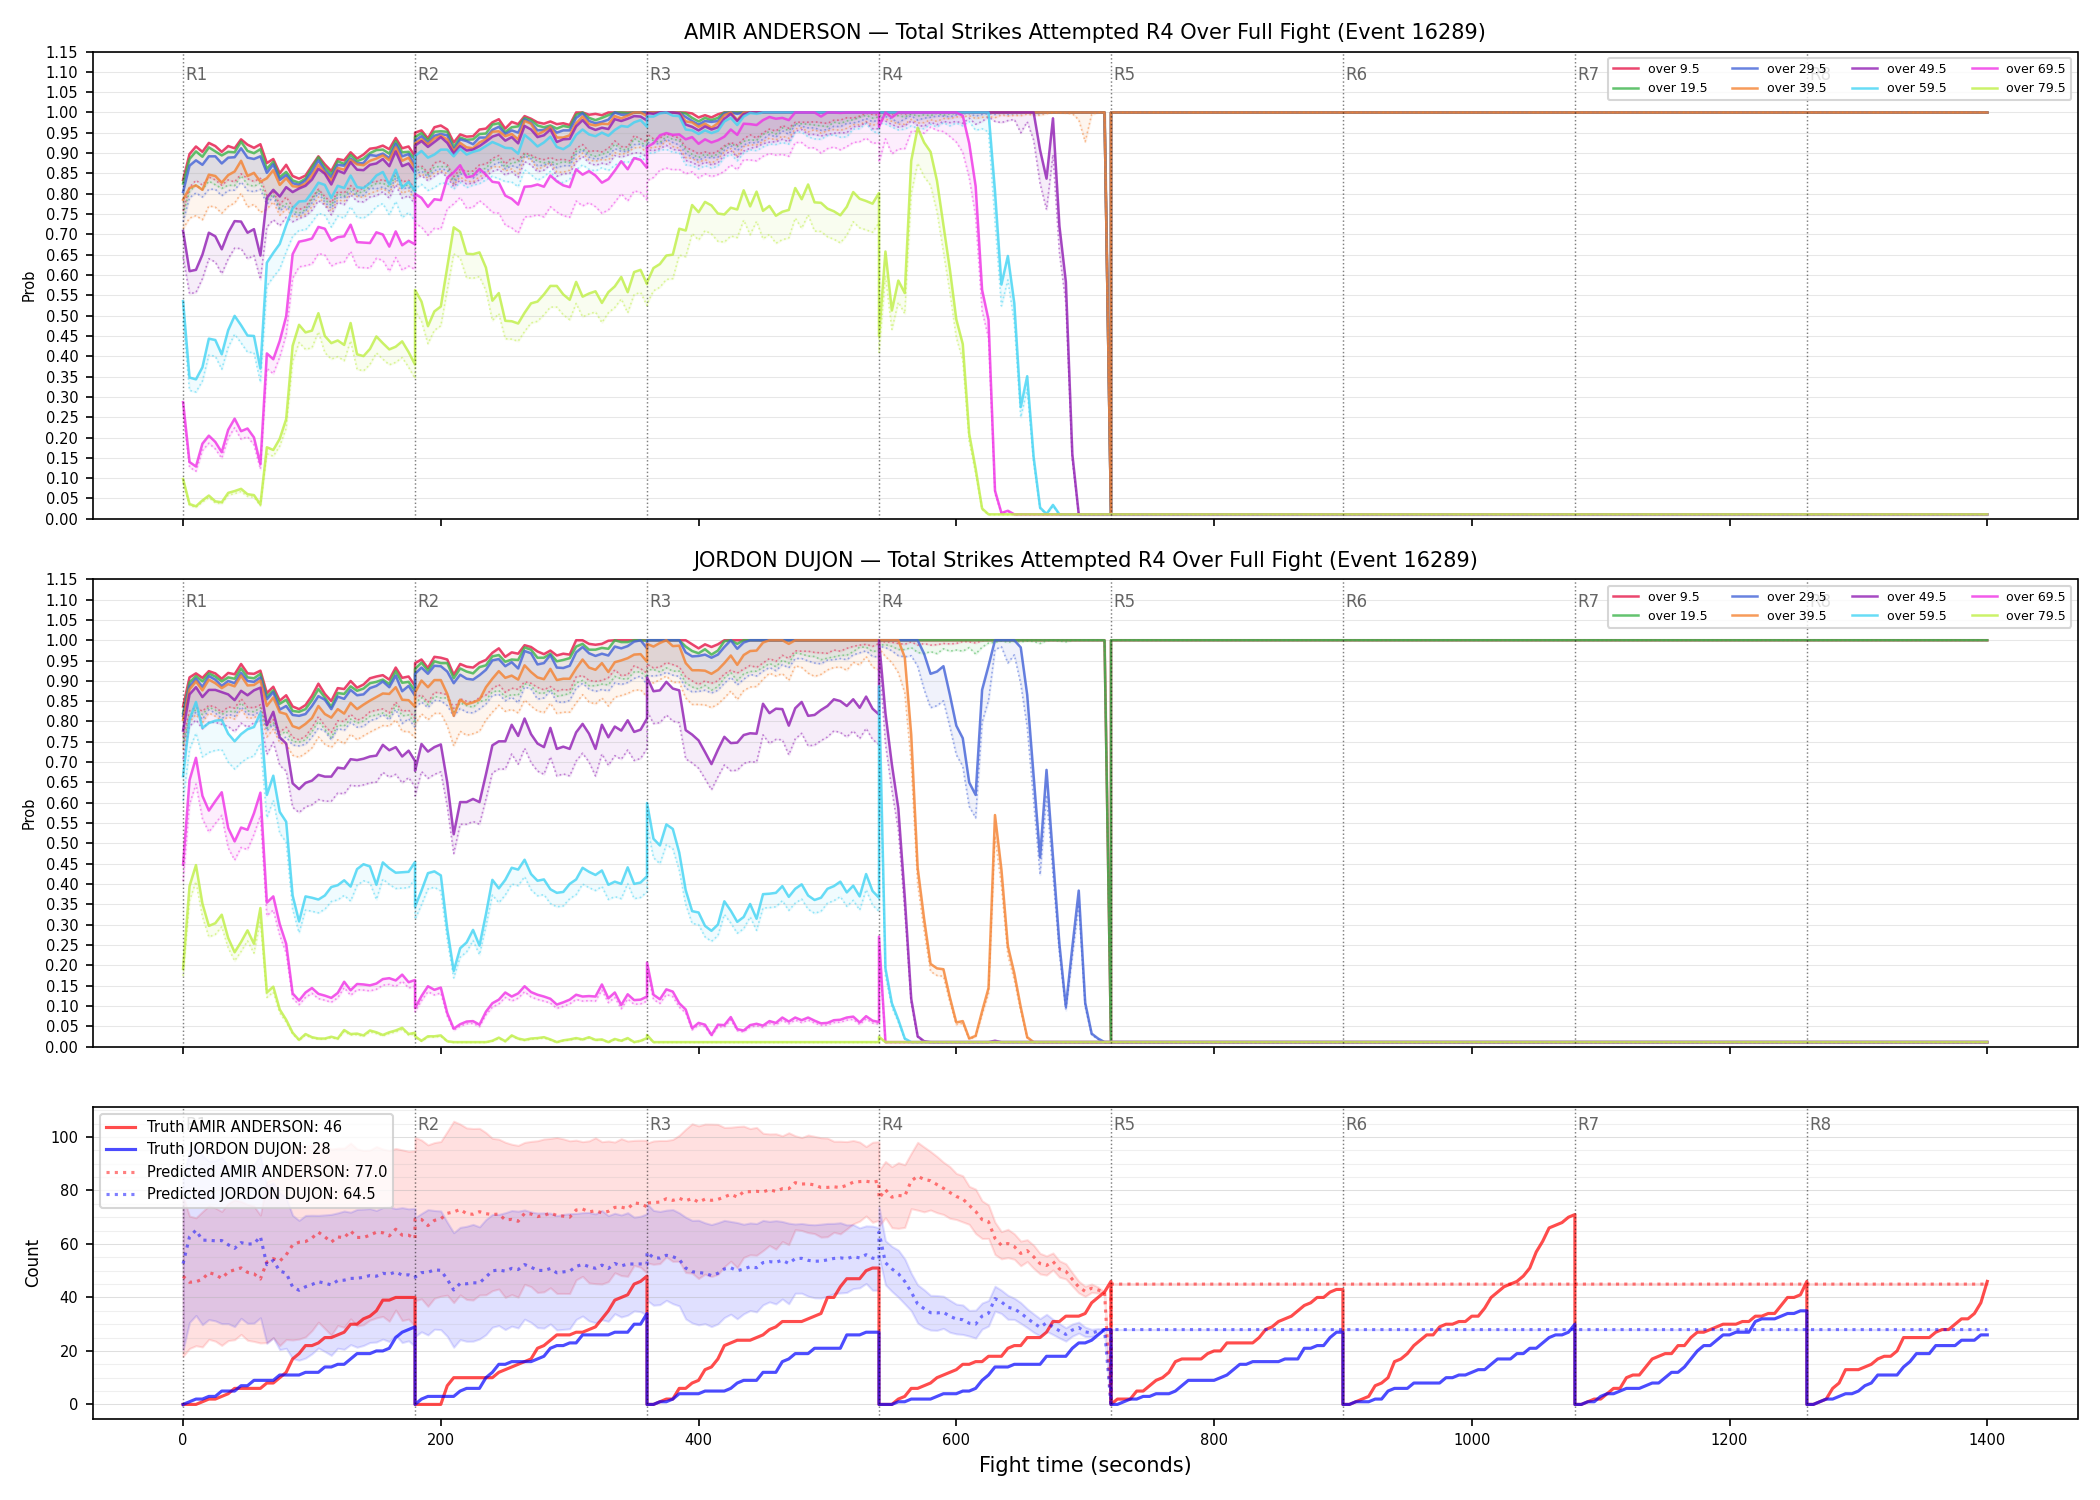Click the 'Prob' y-axis label of Jordon Dujon chart

coord(29,814)
